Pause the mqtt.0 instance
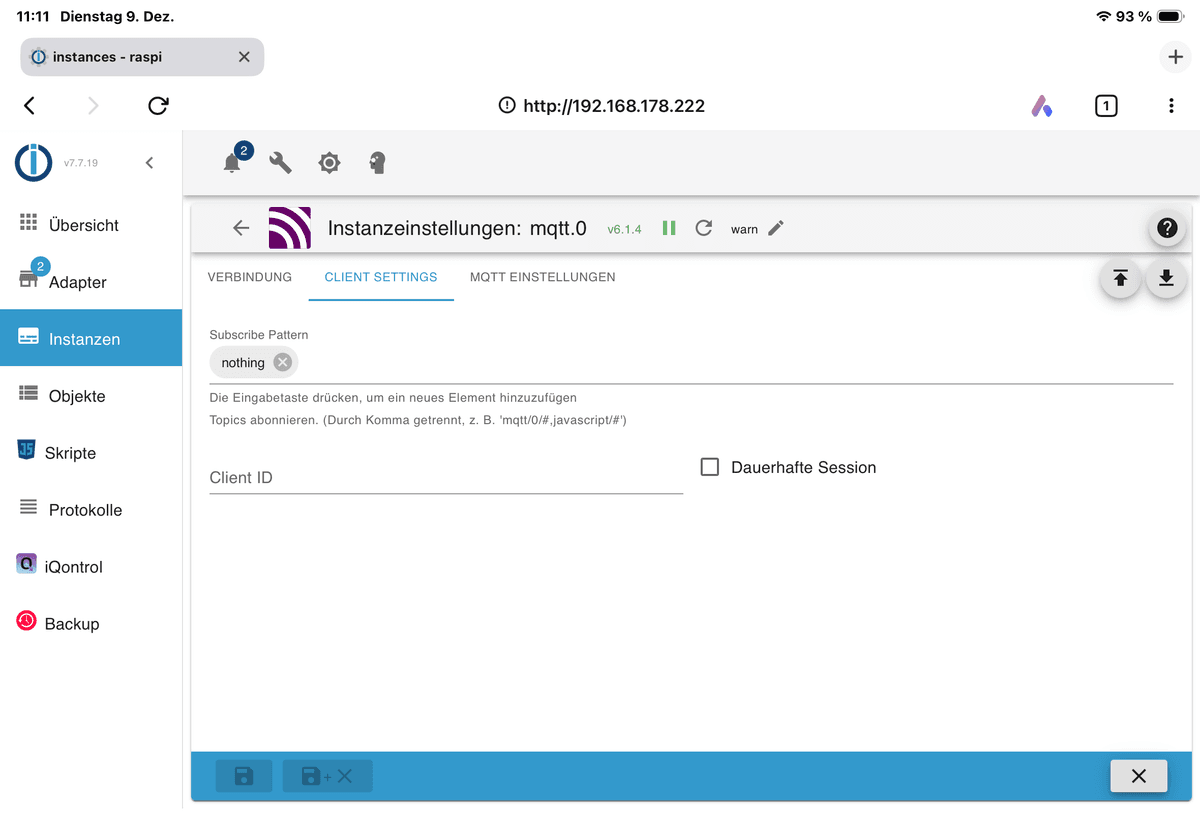 (x=669, y=228)
